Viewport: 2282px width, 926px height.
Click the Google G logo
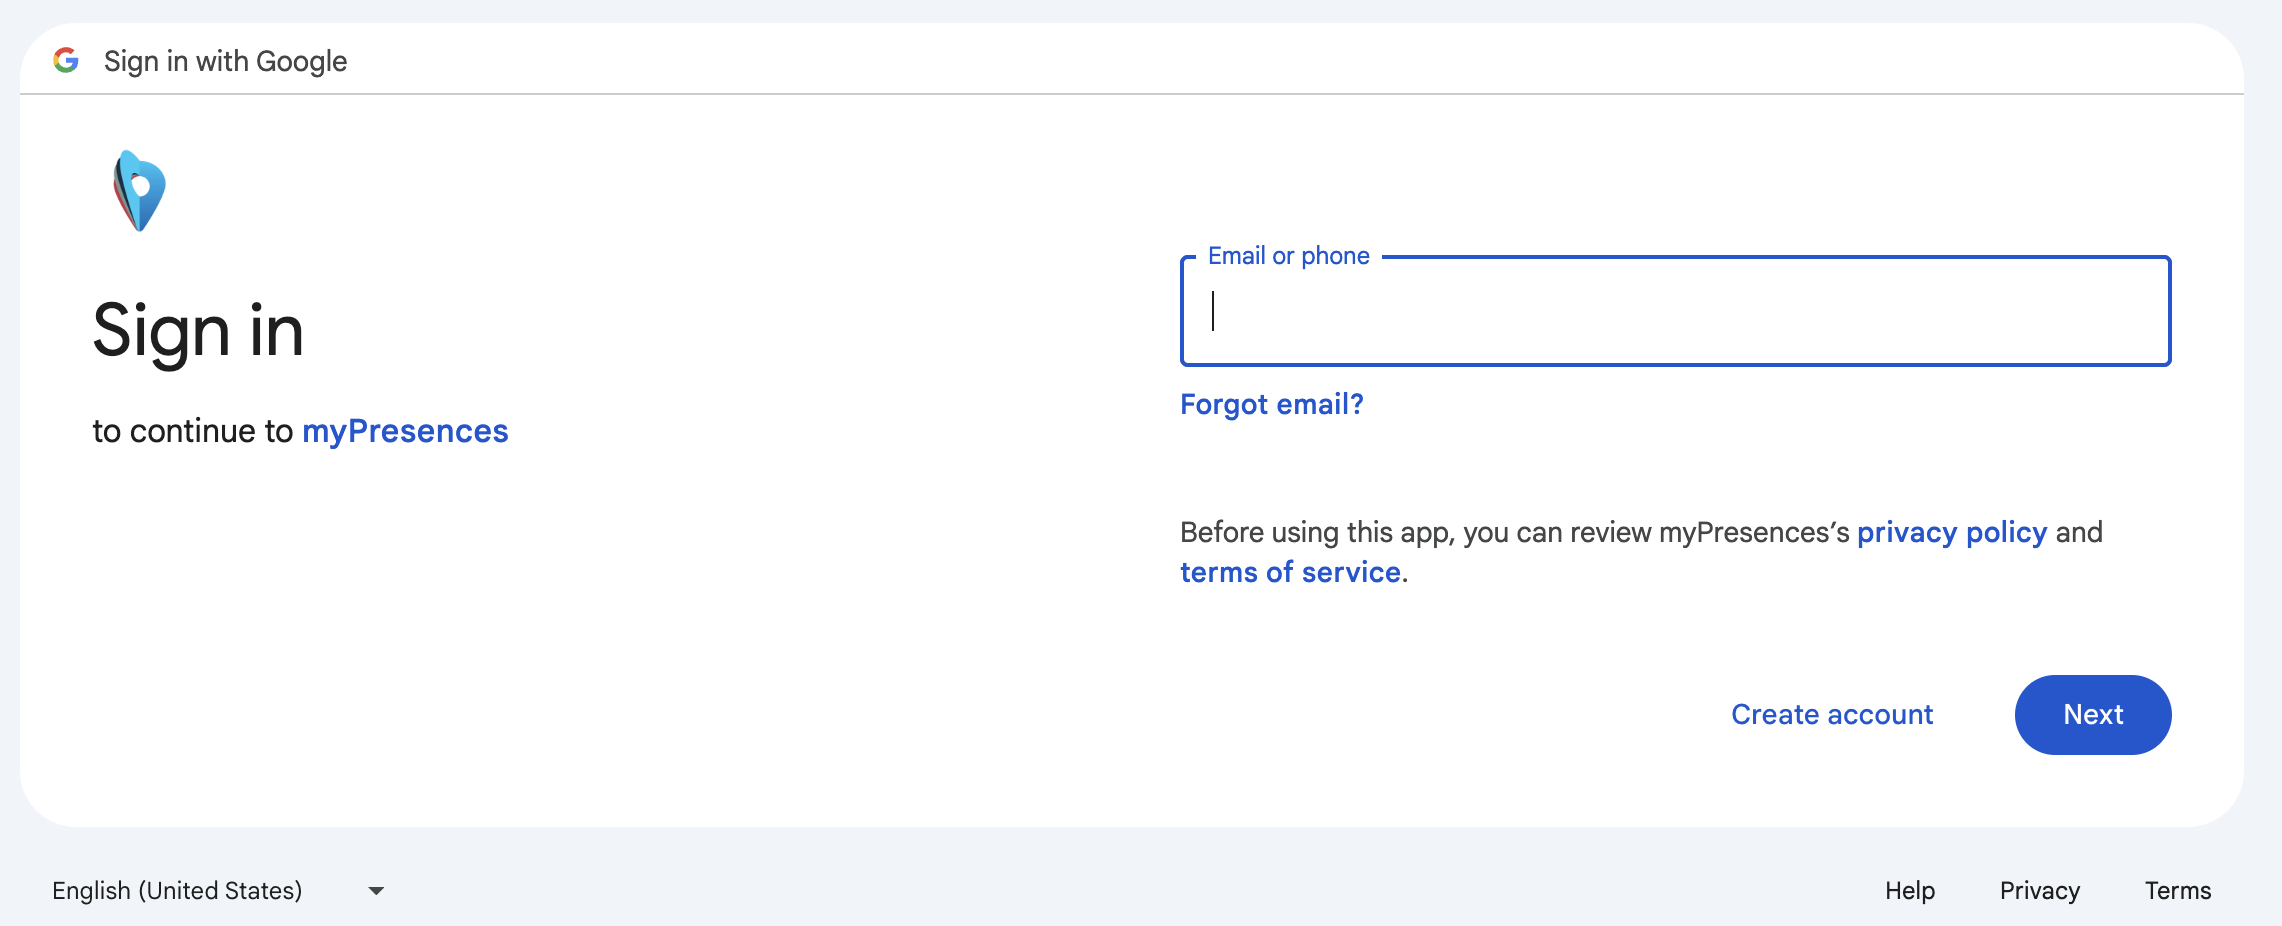66,60
